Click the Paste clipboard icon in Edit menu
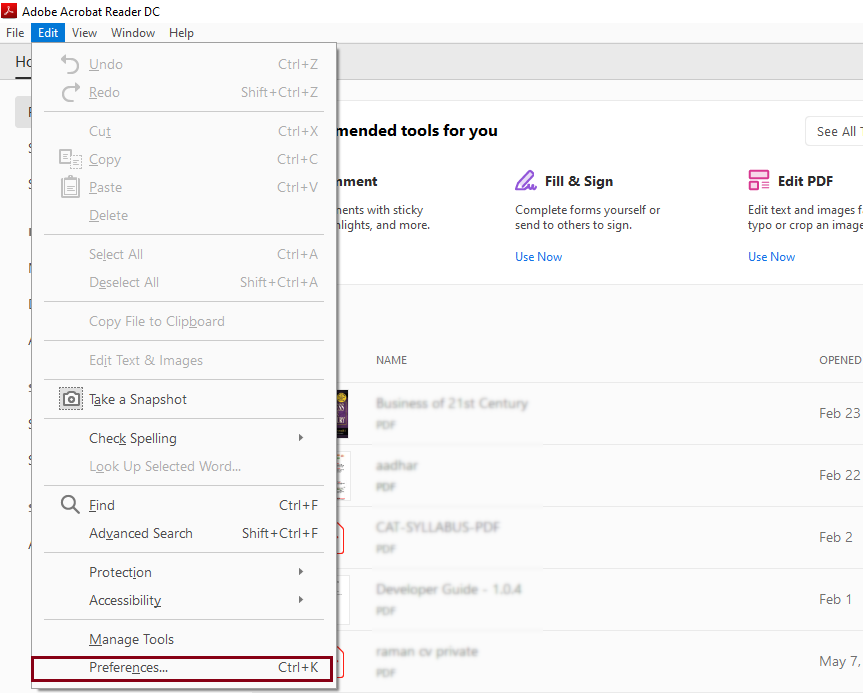 [x=70, y=187]
